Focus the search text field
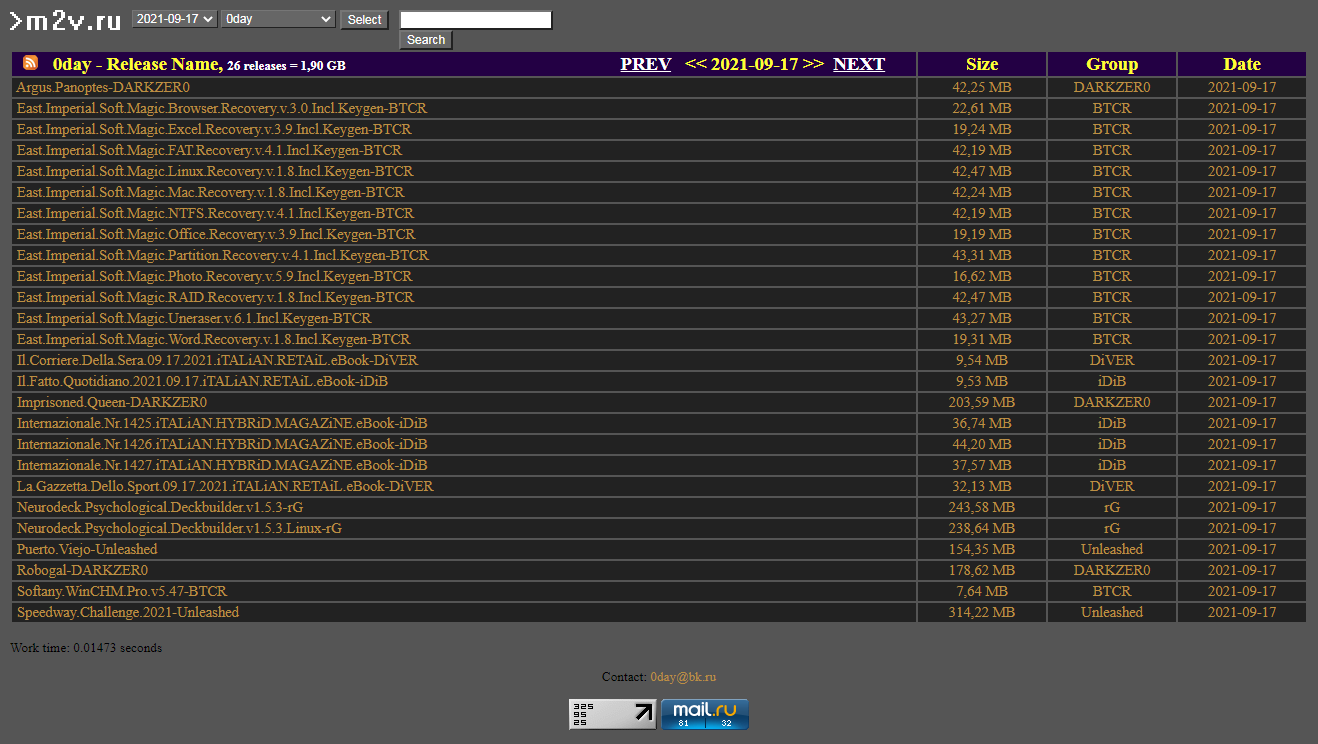 click(x=476, y=20)
